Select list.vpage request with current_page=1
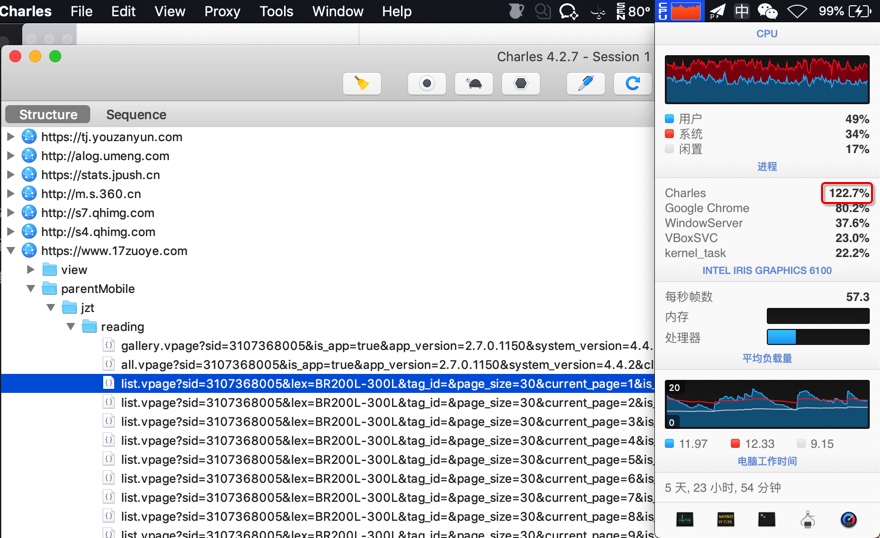 [327, 384]
